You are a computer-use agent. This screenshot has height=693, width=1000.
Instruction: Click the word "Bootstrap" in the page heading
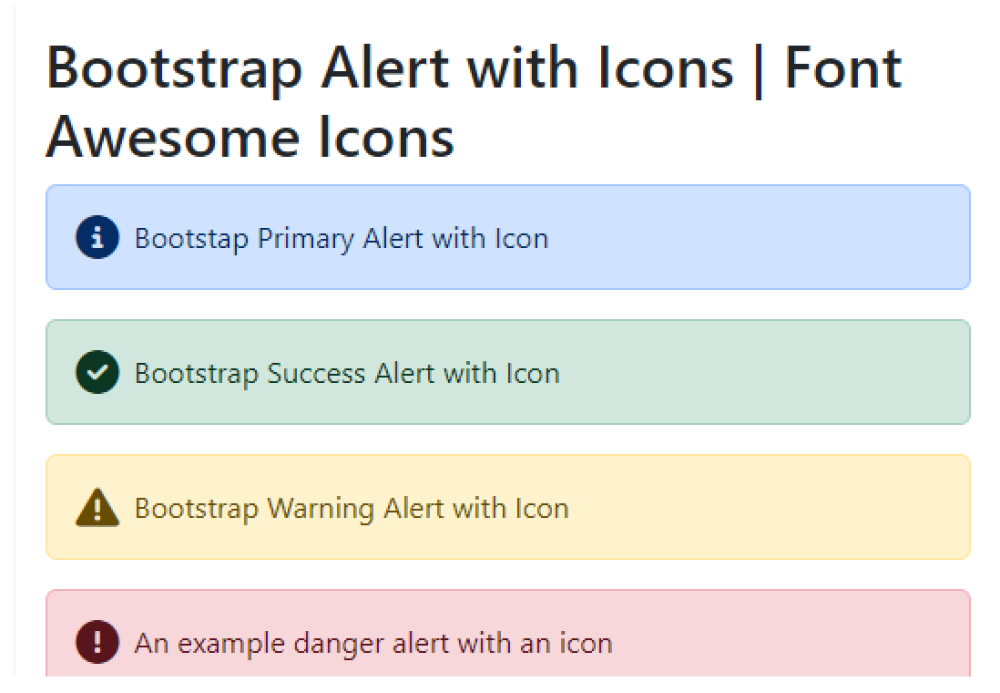(x=174, y=70)
